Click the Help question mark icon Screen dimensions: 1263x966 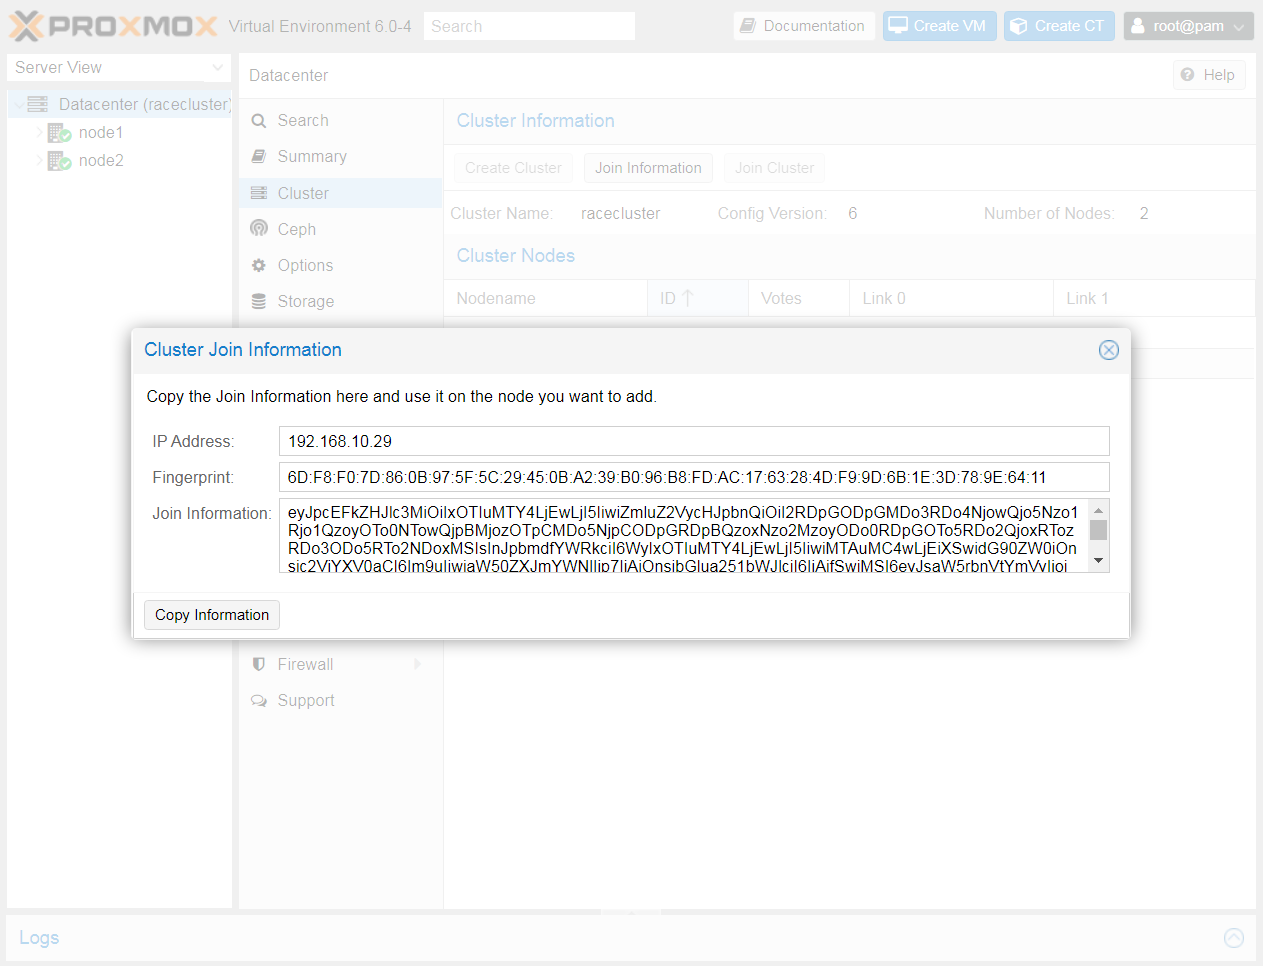point(1187,75)
